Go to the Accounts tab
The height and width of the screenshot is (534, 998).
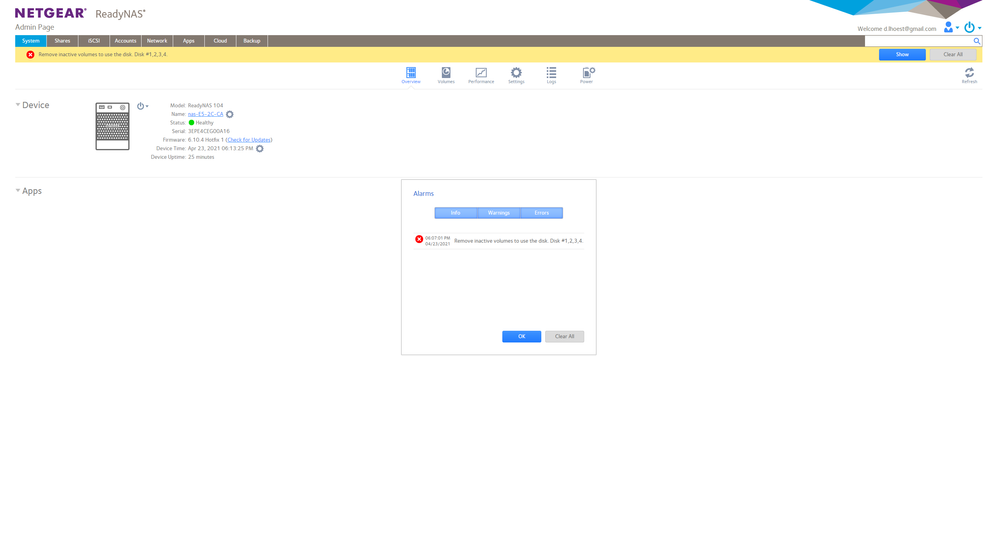coord(125,41)
